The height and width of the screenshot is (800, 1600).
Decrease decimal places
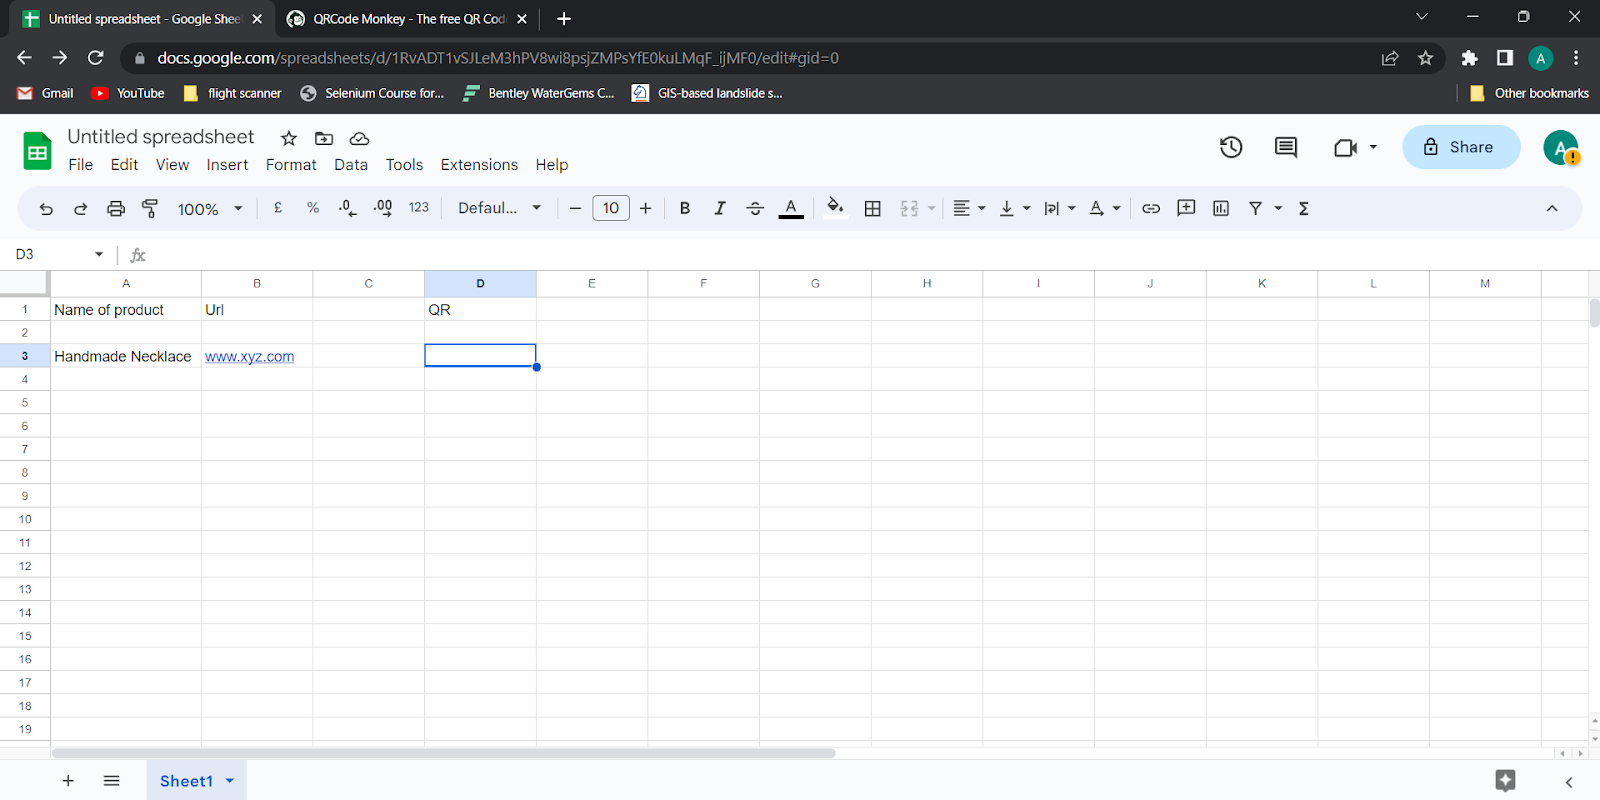point(347,208)
